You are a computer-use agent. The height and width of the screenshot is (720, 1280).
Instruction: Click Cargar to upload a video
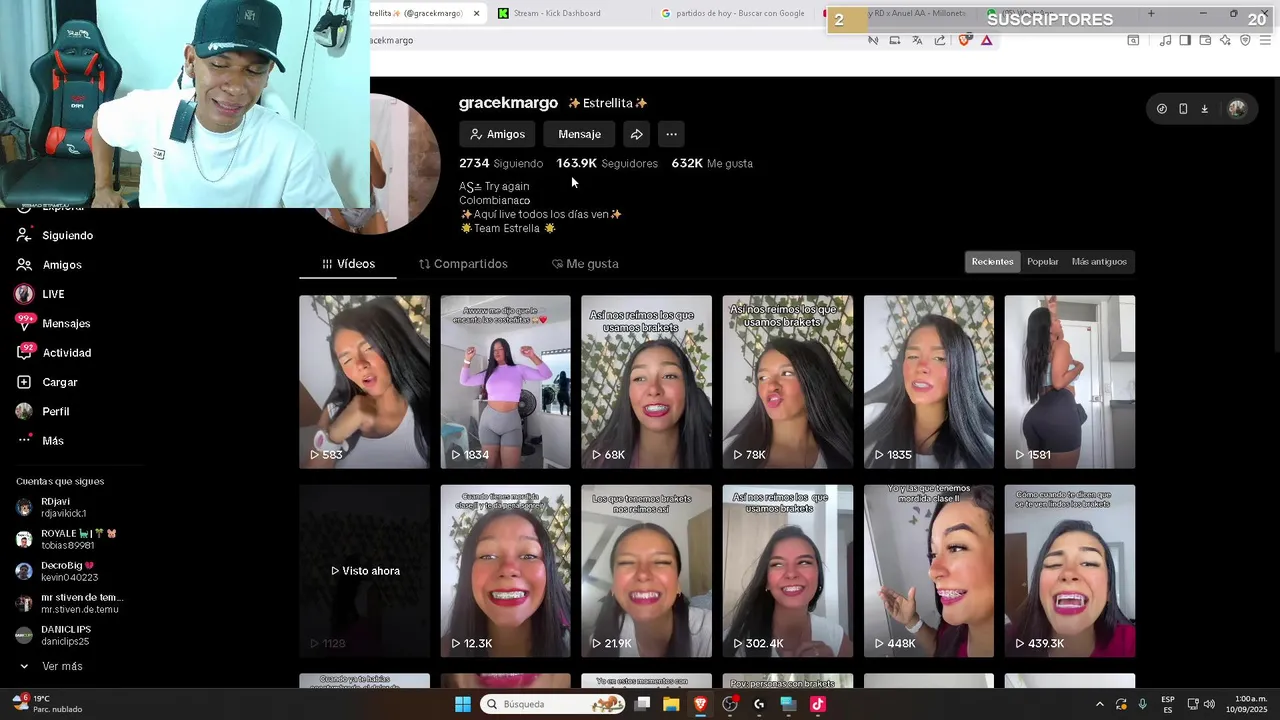point(47,382)
